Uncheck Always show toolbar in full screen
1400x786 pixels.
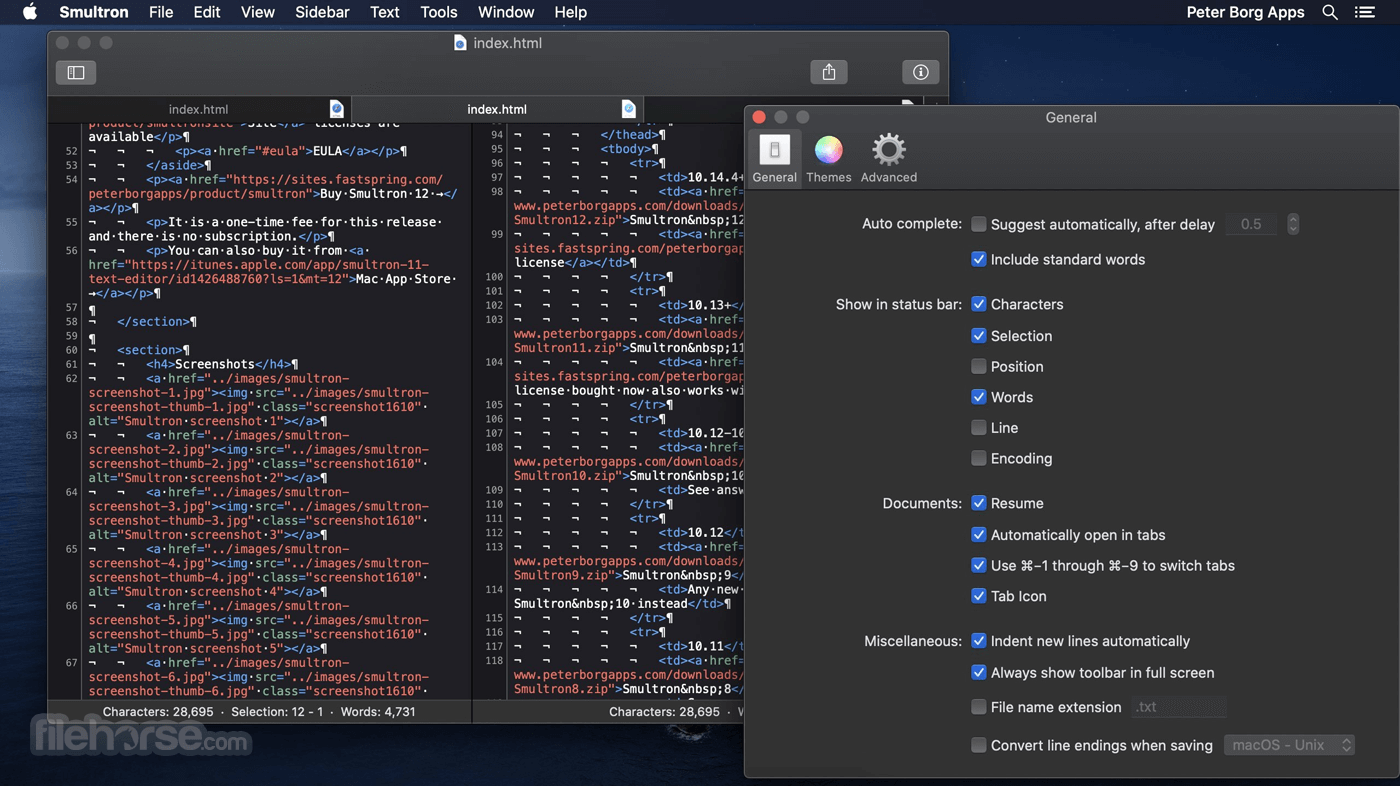[x=979, y=673]
